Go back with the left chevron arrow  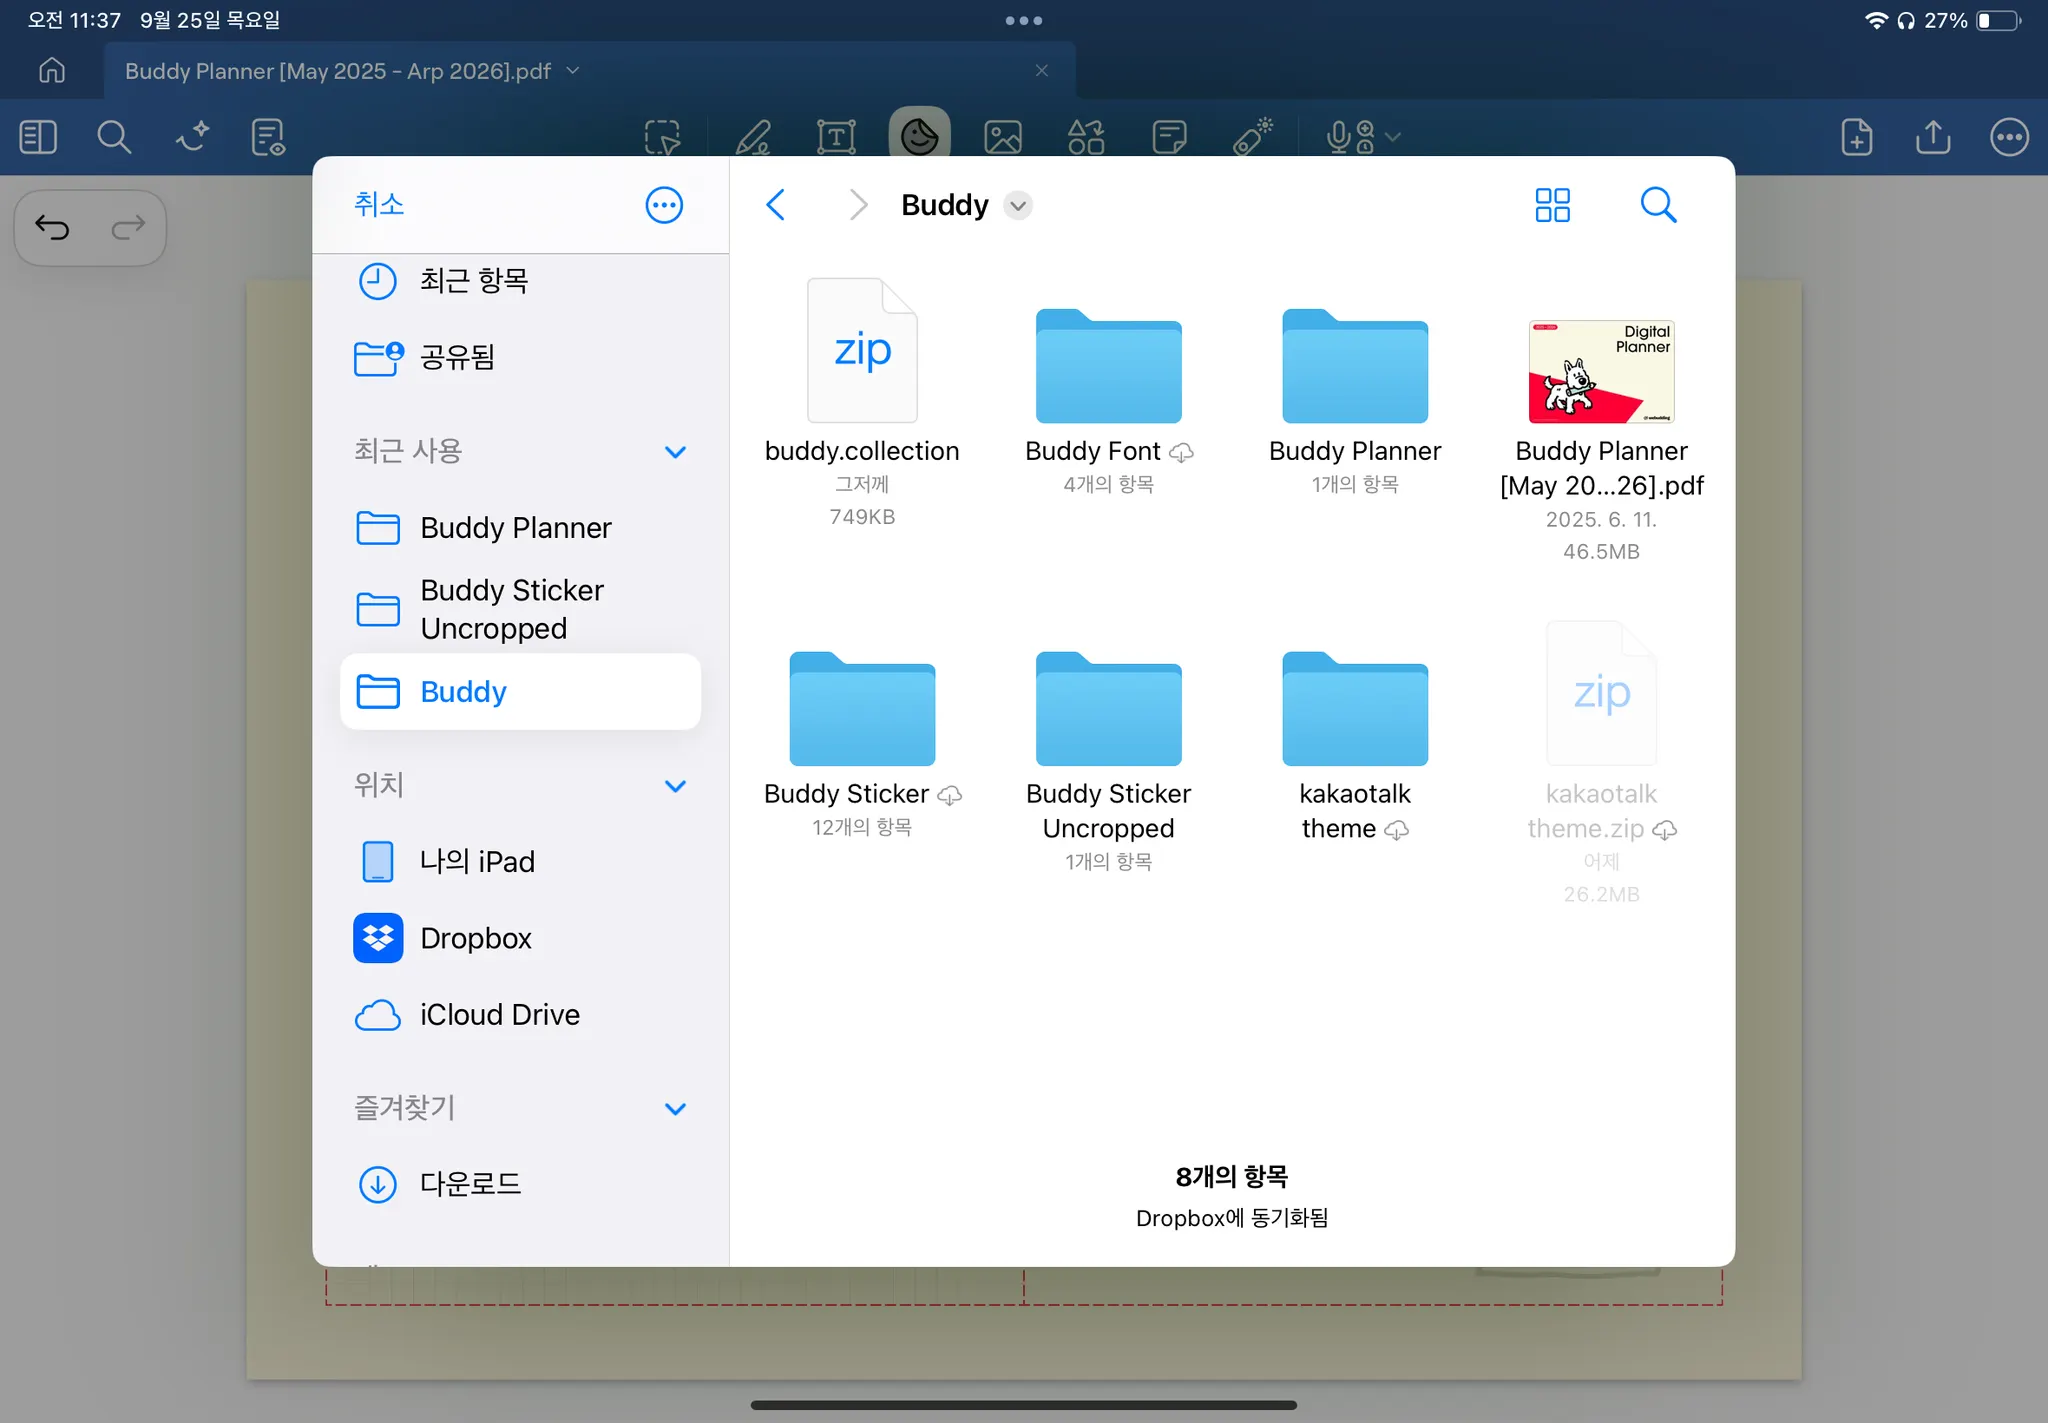[776, 205]
